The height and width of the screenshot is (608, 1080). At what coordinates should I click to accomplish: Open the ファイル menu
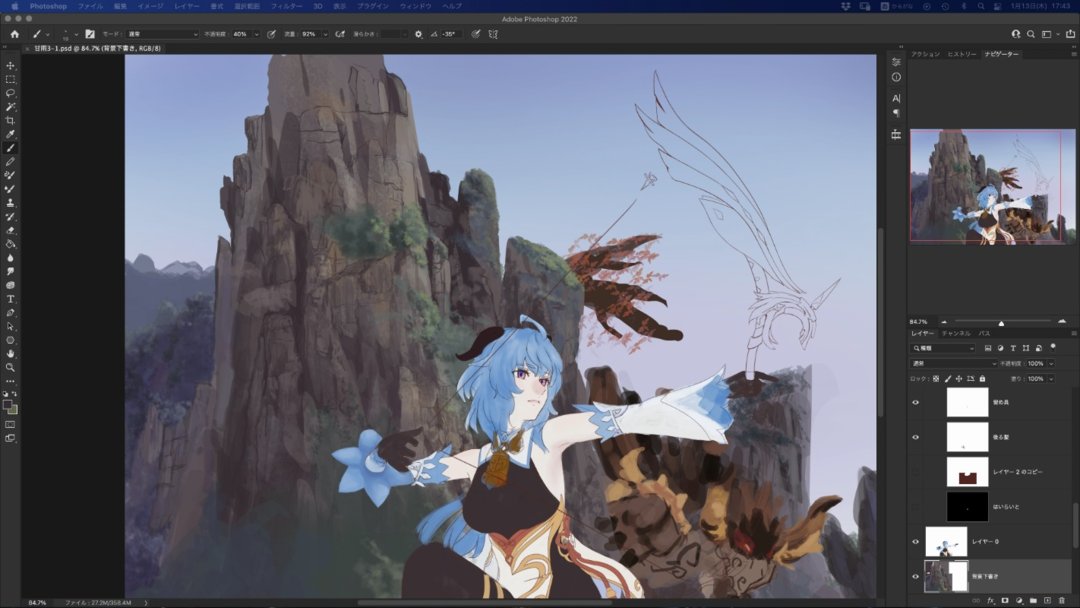(x=90, y=6)
